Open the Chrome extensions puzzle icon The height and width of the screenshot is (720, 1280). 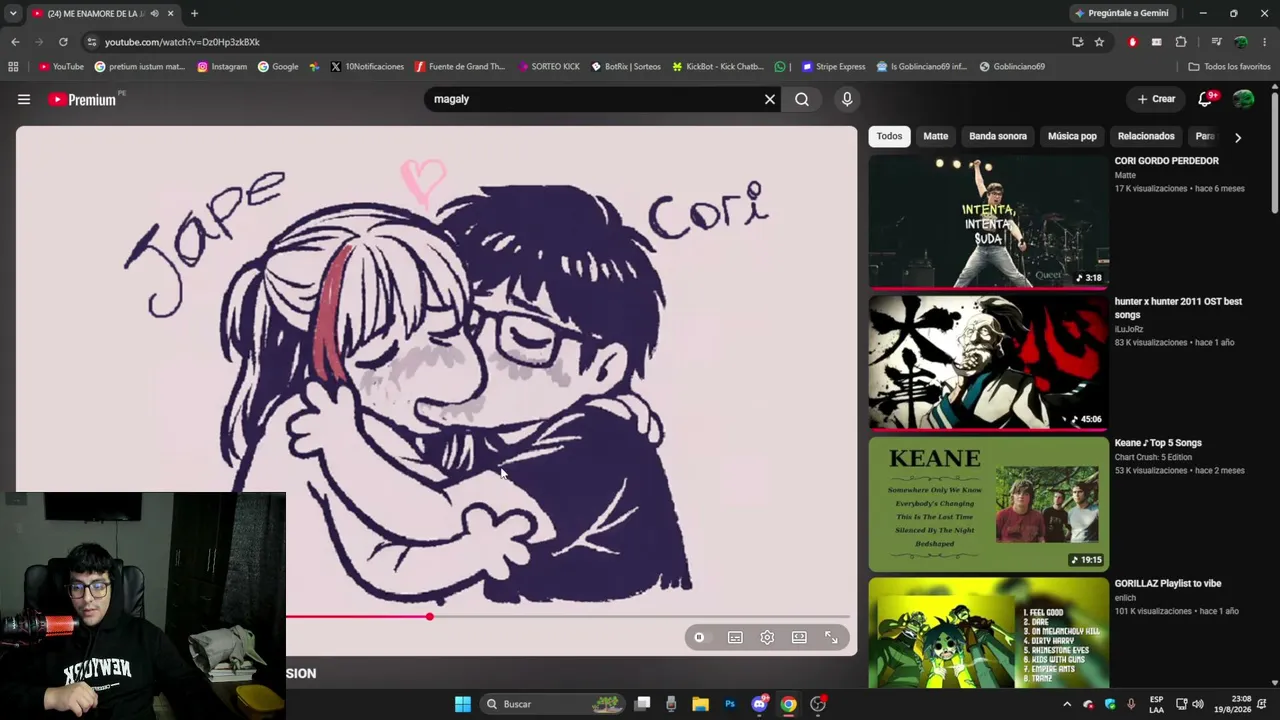(1181, 42)
